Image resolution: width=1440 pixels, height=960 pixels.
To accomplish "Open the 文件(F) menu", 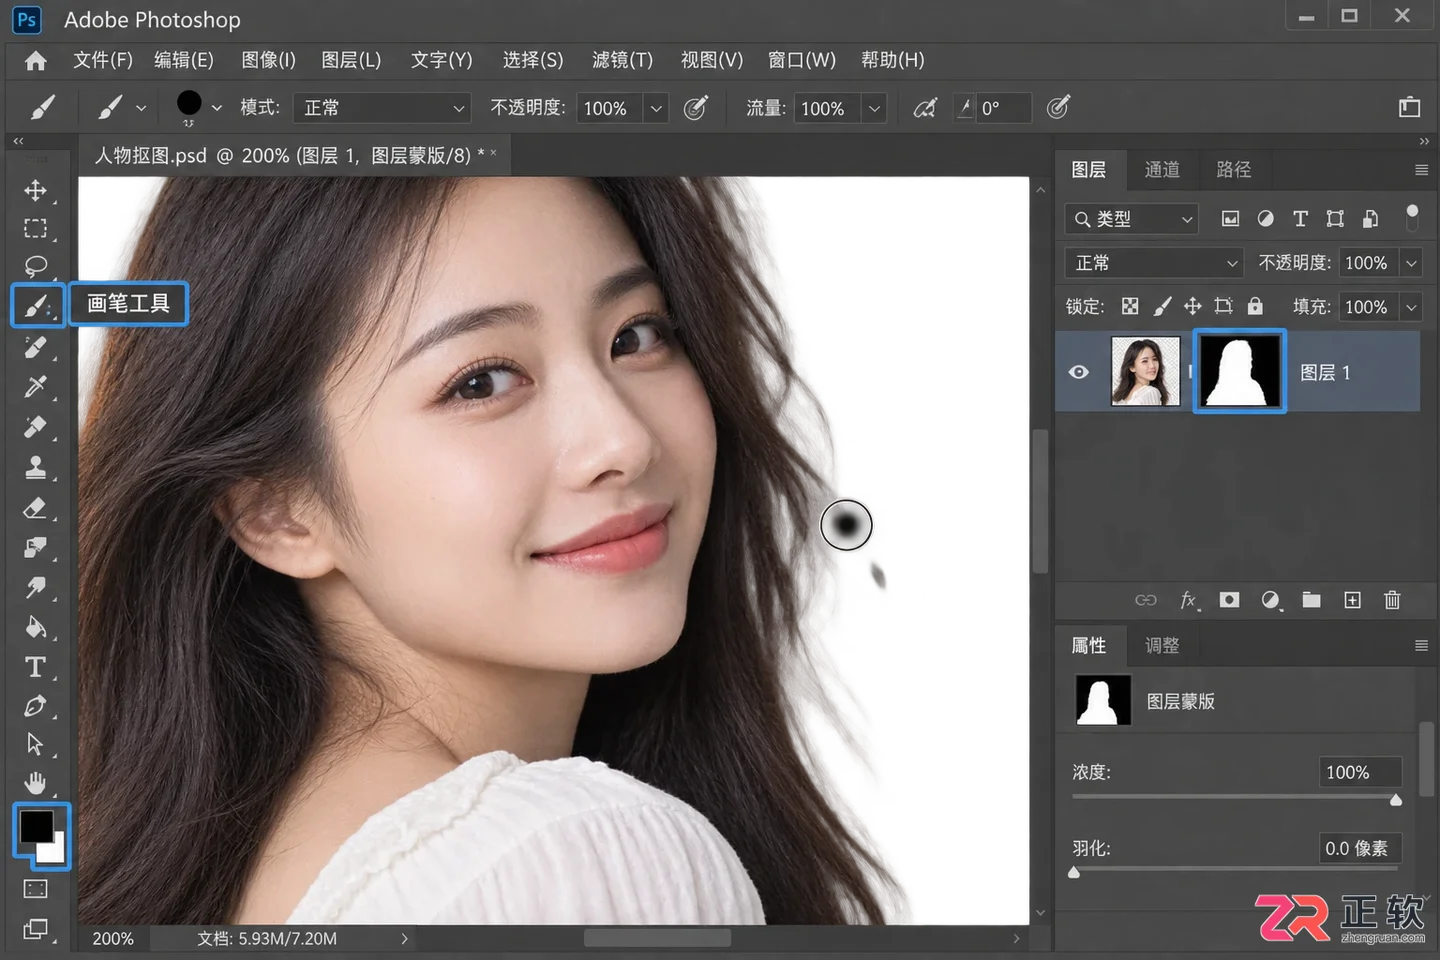I will [x=103, y=60].
